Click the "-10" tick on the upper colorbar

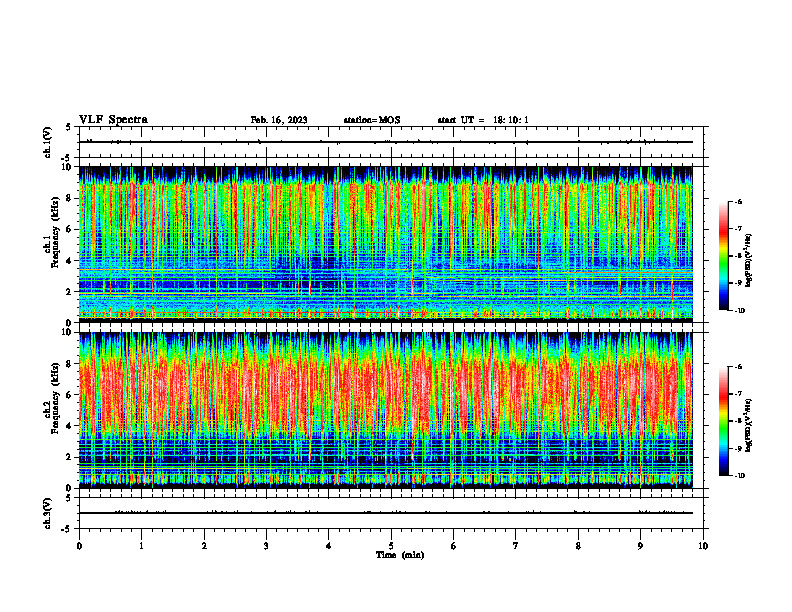pos(739,311)
